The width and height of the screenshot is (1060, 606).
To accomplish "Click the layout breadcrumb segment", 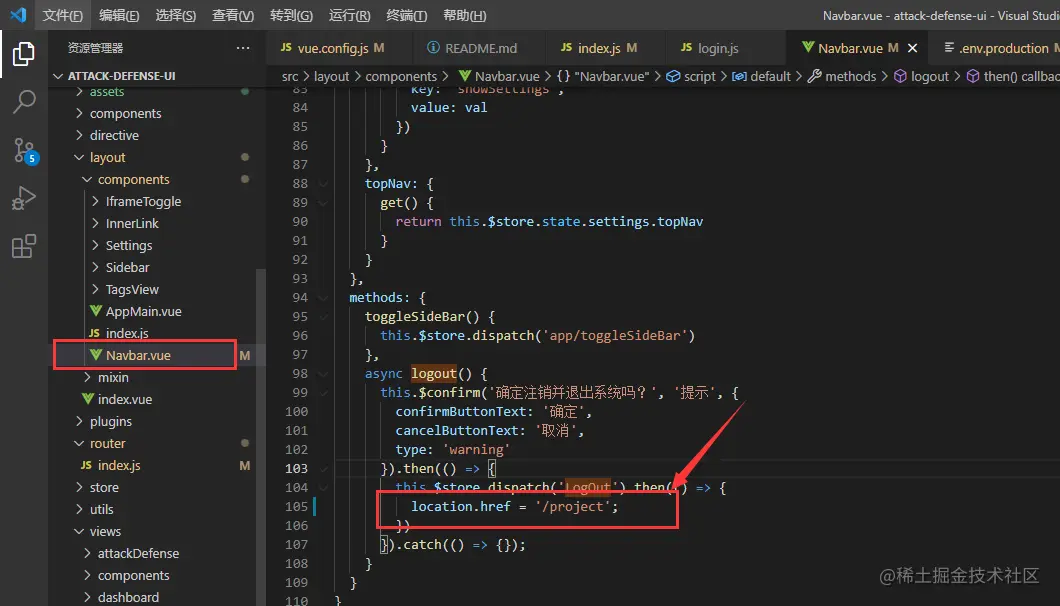I will (x=331, y=76).
